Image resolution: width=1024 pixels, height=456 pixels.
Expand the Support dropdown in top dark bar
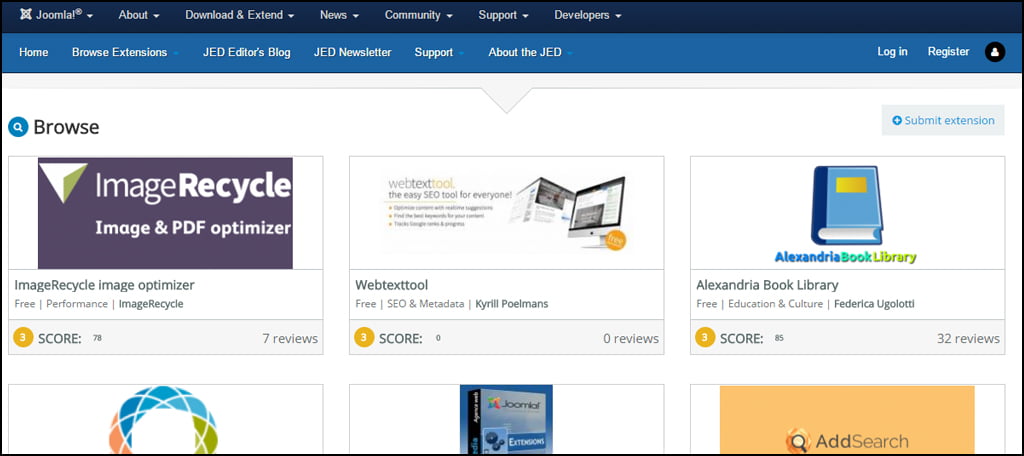(x=503, y=15)
